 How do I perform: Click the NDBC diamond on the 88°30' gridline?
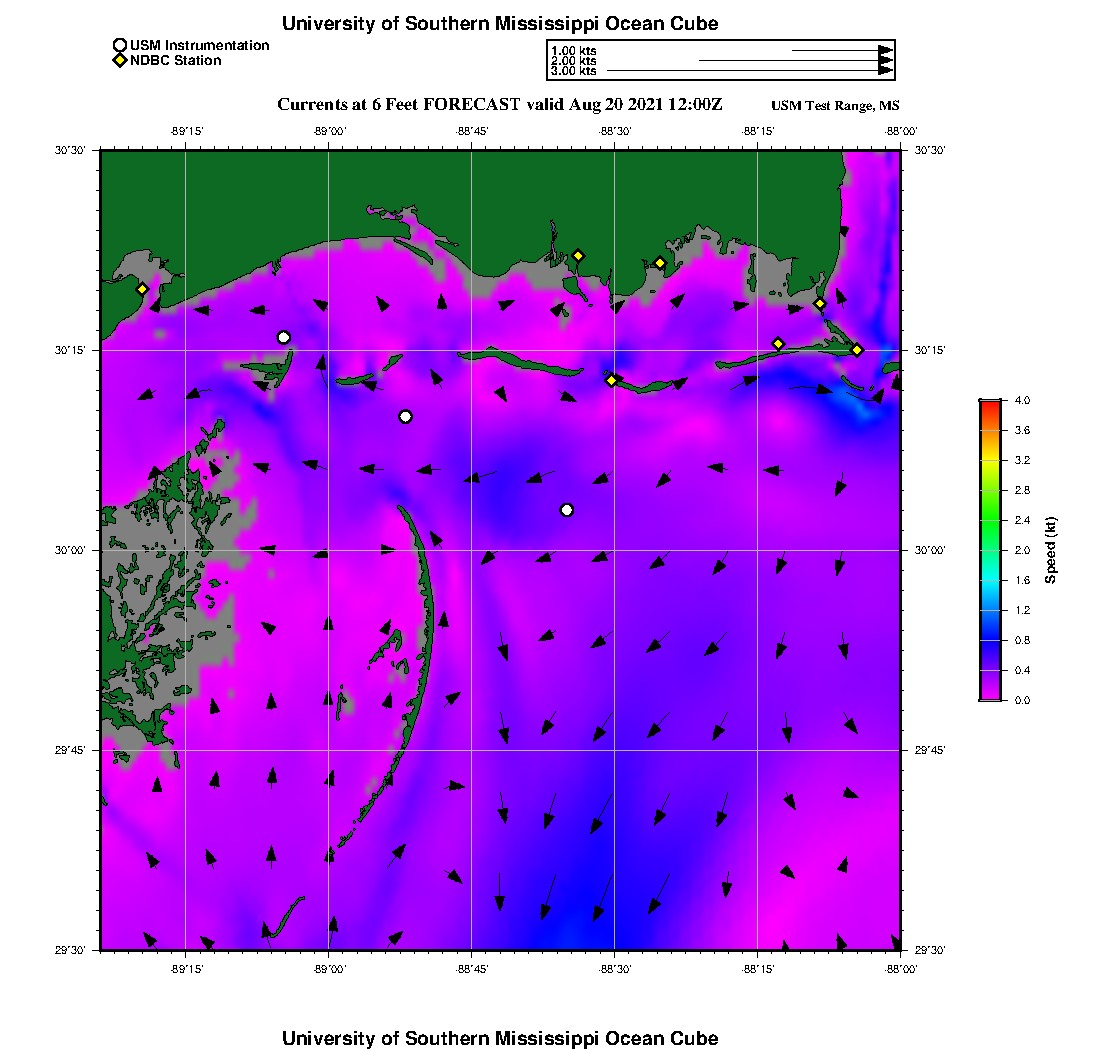[x=612, y=379]
